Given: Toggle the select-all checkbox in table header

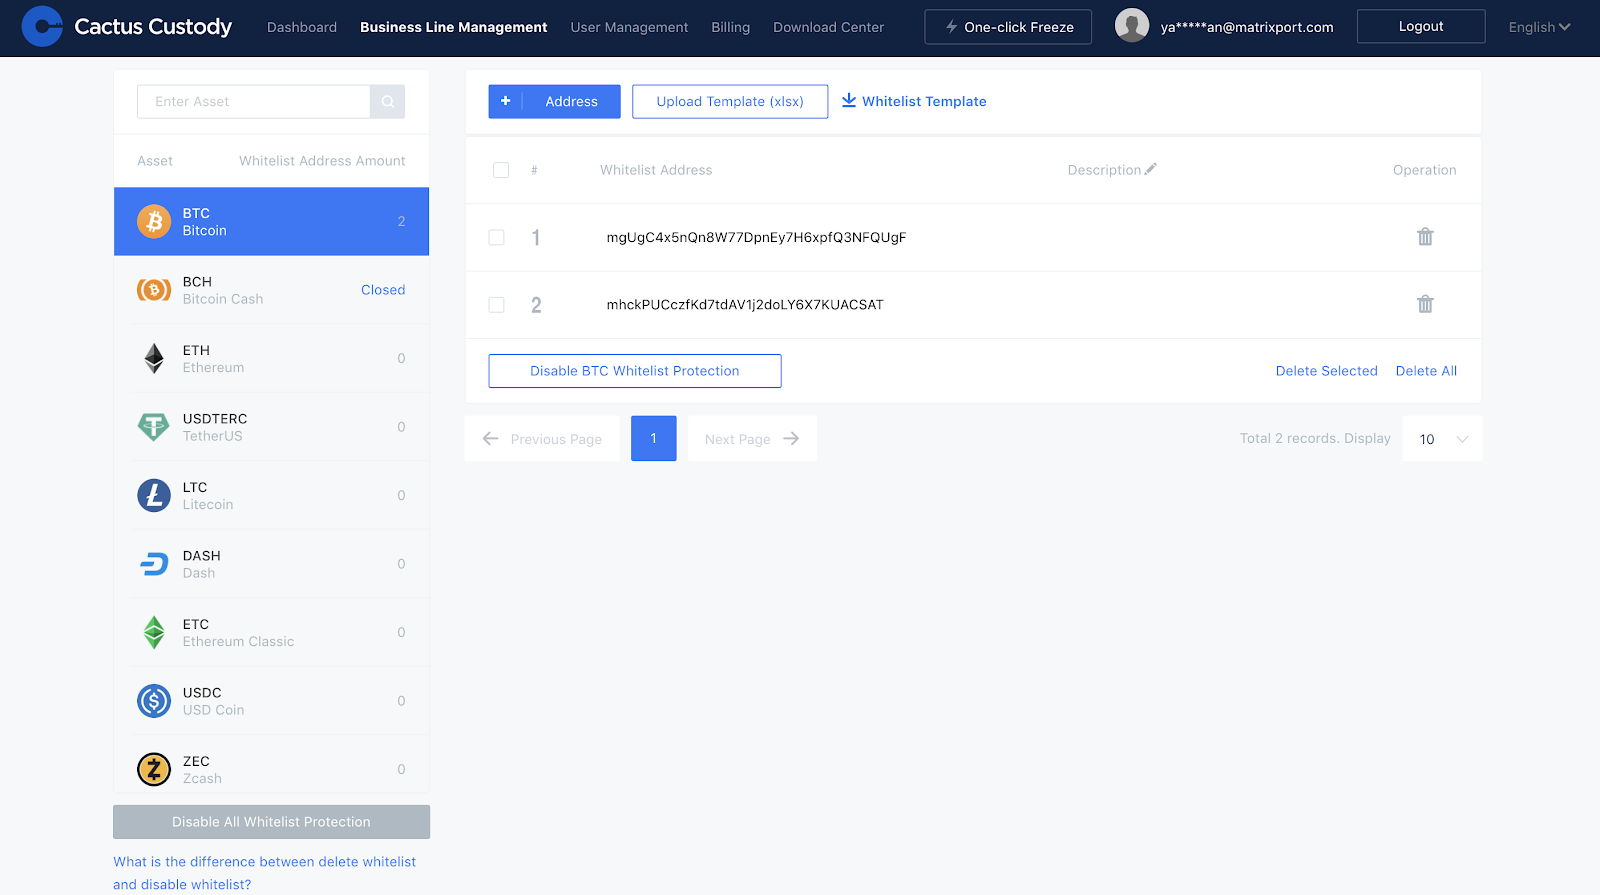Looking at the screenshot, I should tap(501, 170).
